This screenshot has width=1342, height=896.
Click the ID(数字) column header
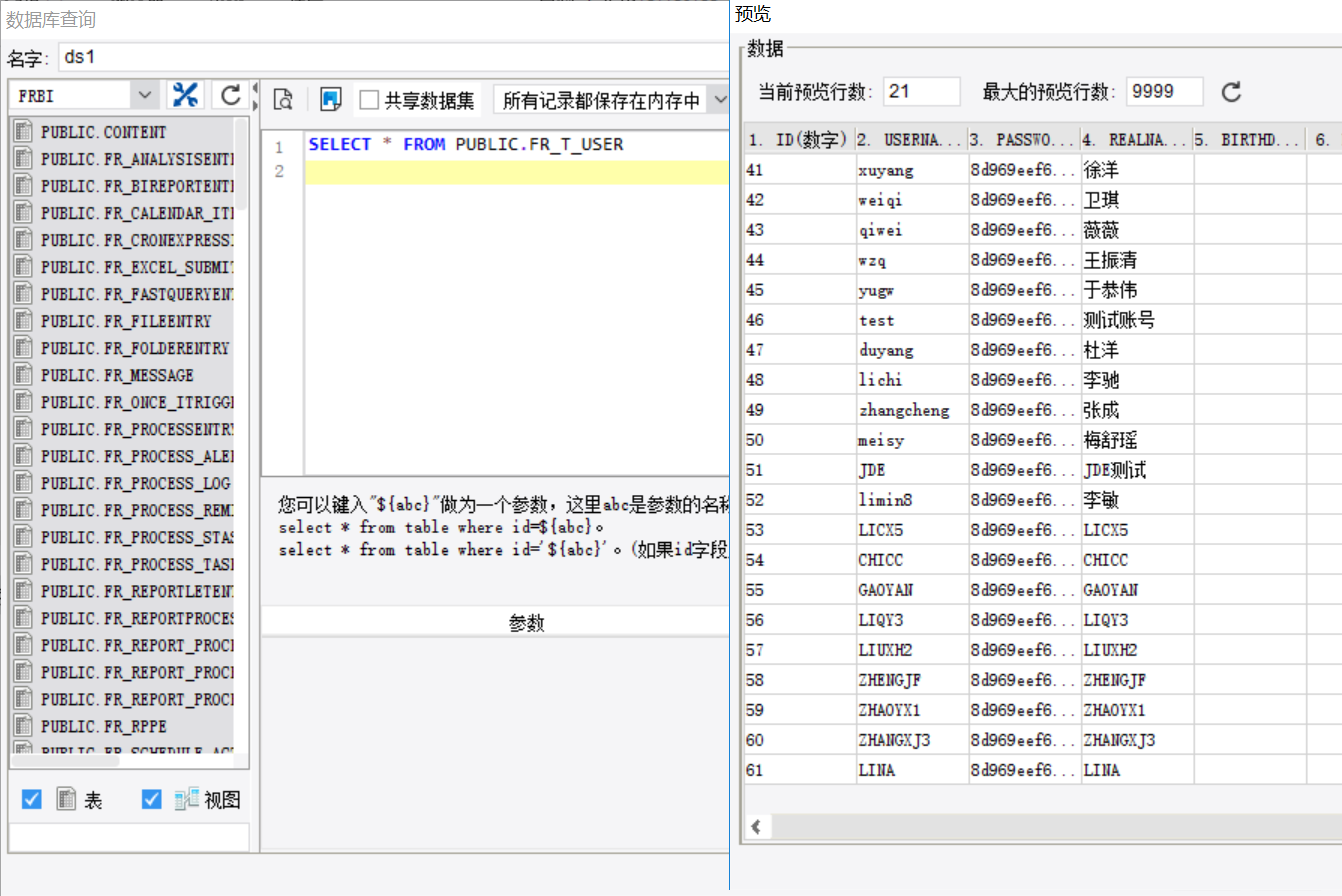click(799, 139)
